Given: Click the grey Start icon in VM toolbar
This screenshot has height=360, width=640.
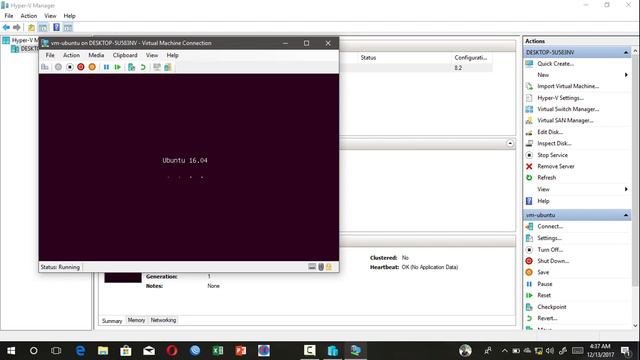Looking at the screenshot, I should 58,67.
